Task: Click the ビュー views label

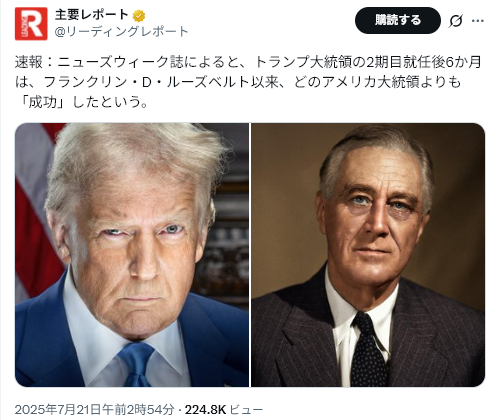Action: [x=246, y=409]
